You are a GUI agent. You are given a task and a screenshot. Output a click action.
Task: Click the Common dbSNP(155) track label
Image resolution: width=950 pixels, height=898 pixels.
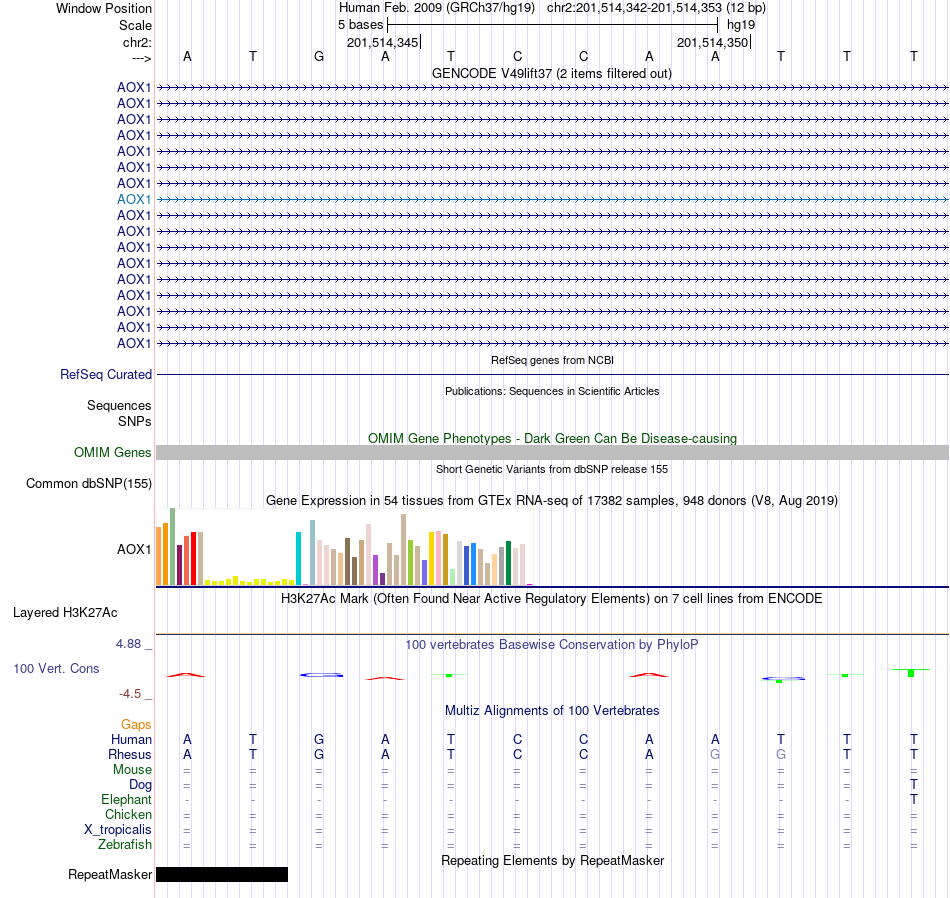click(89, 484)
